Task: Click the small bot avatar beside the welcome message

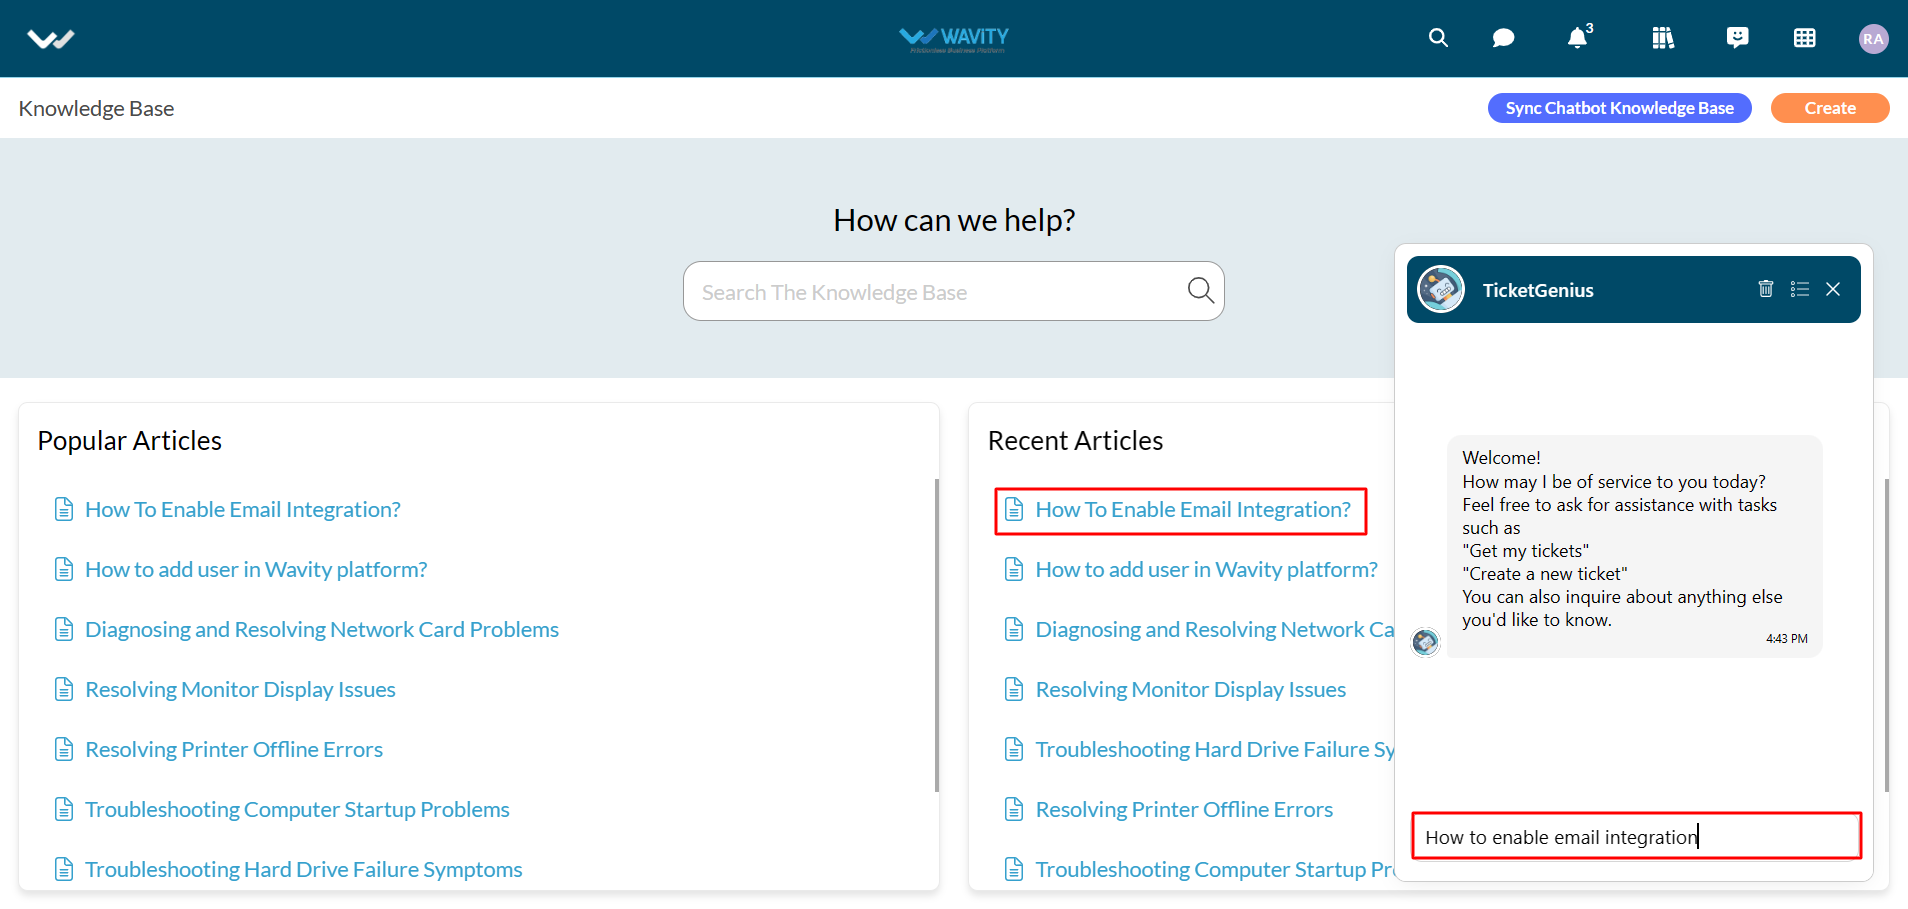Action: click(1425, 642)
